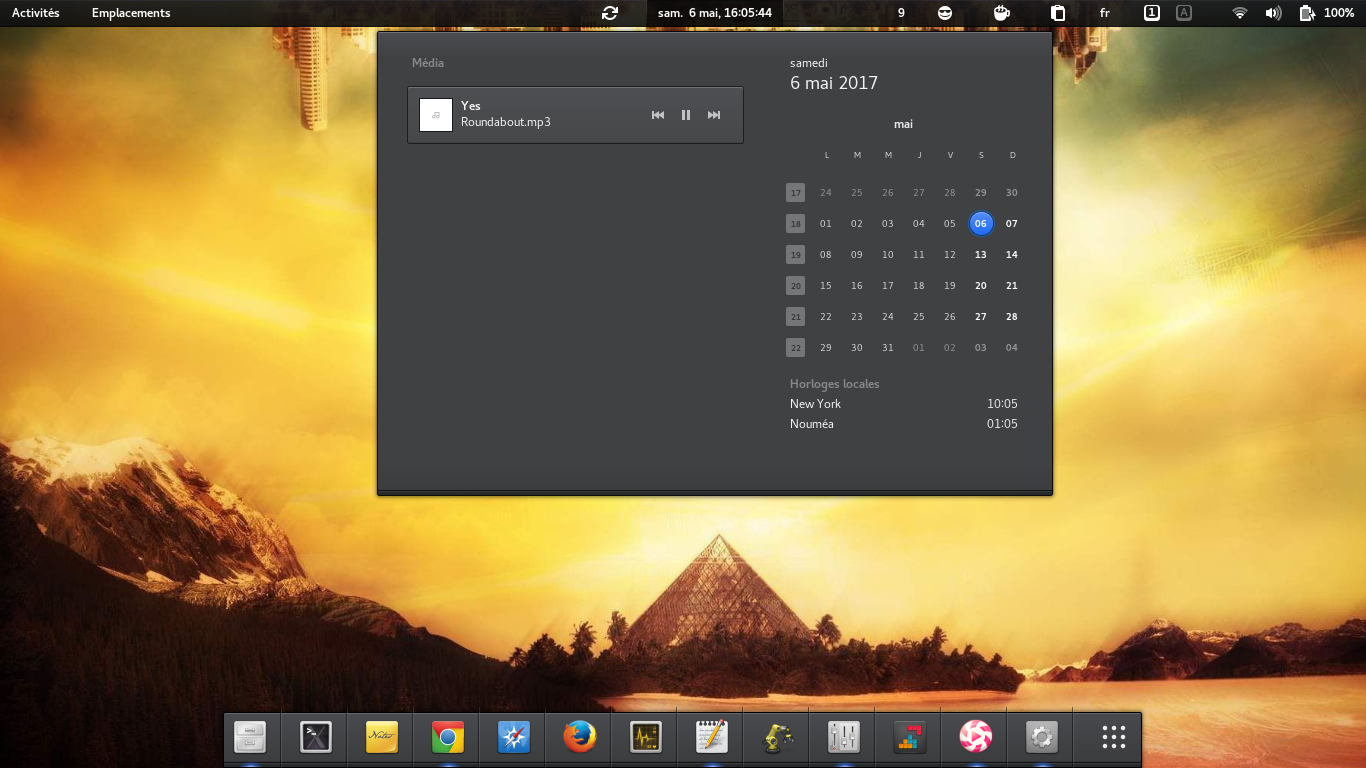Launch the Terminal from the dock
This screenshot has height=768, width=1366.
click(315, 738)
